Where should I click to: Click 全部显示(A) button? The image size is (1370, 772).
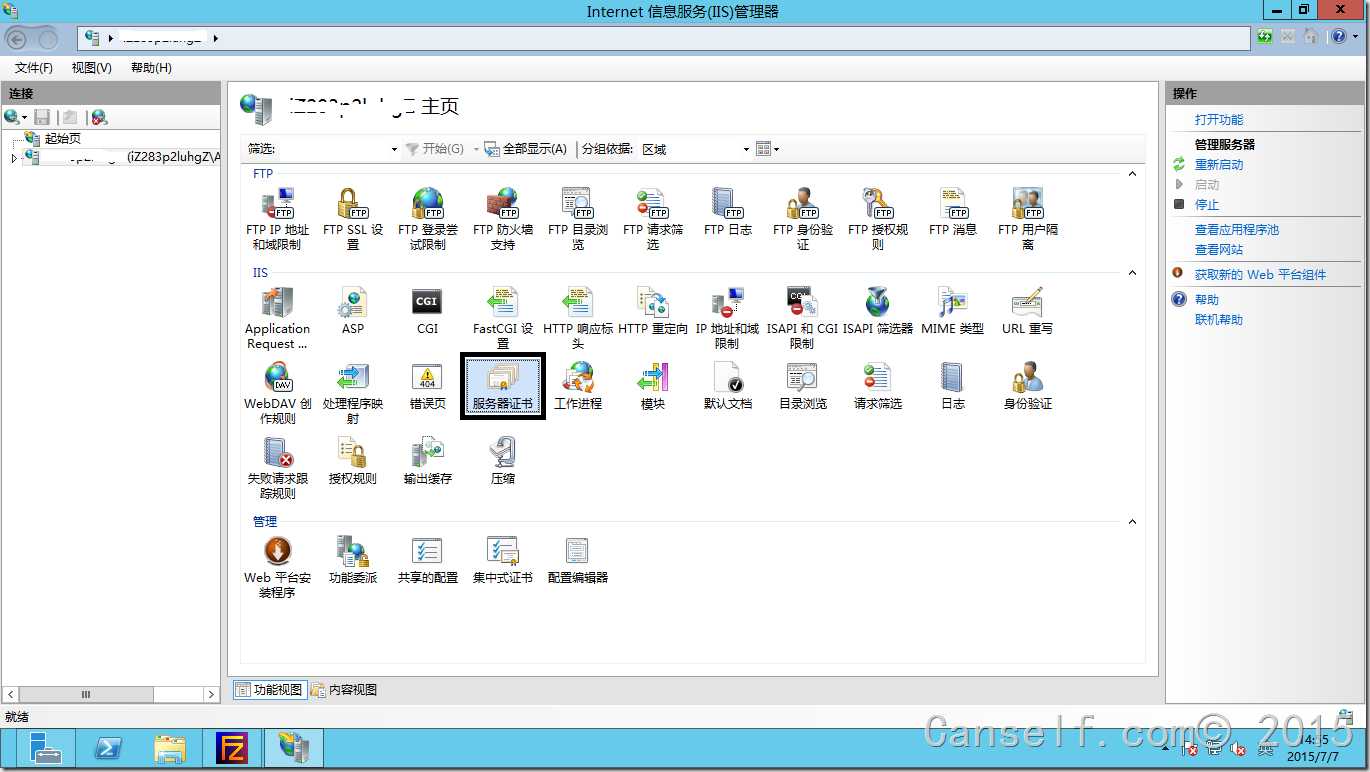[x=525, y=149]
